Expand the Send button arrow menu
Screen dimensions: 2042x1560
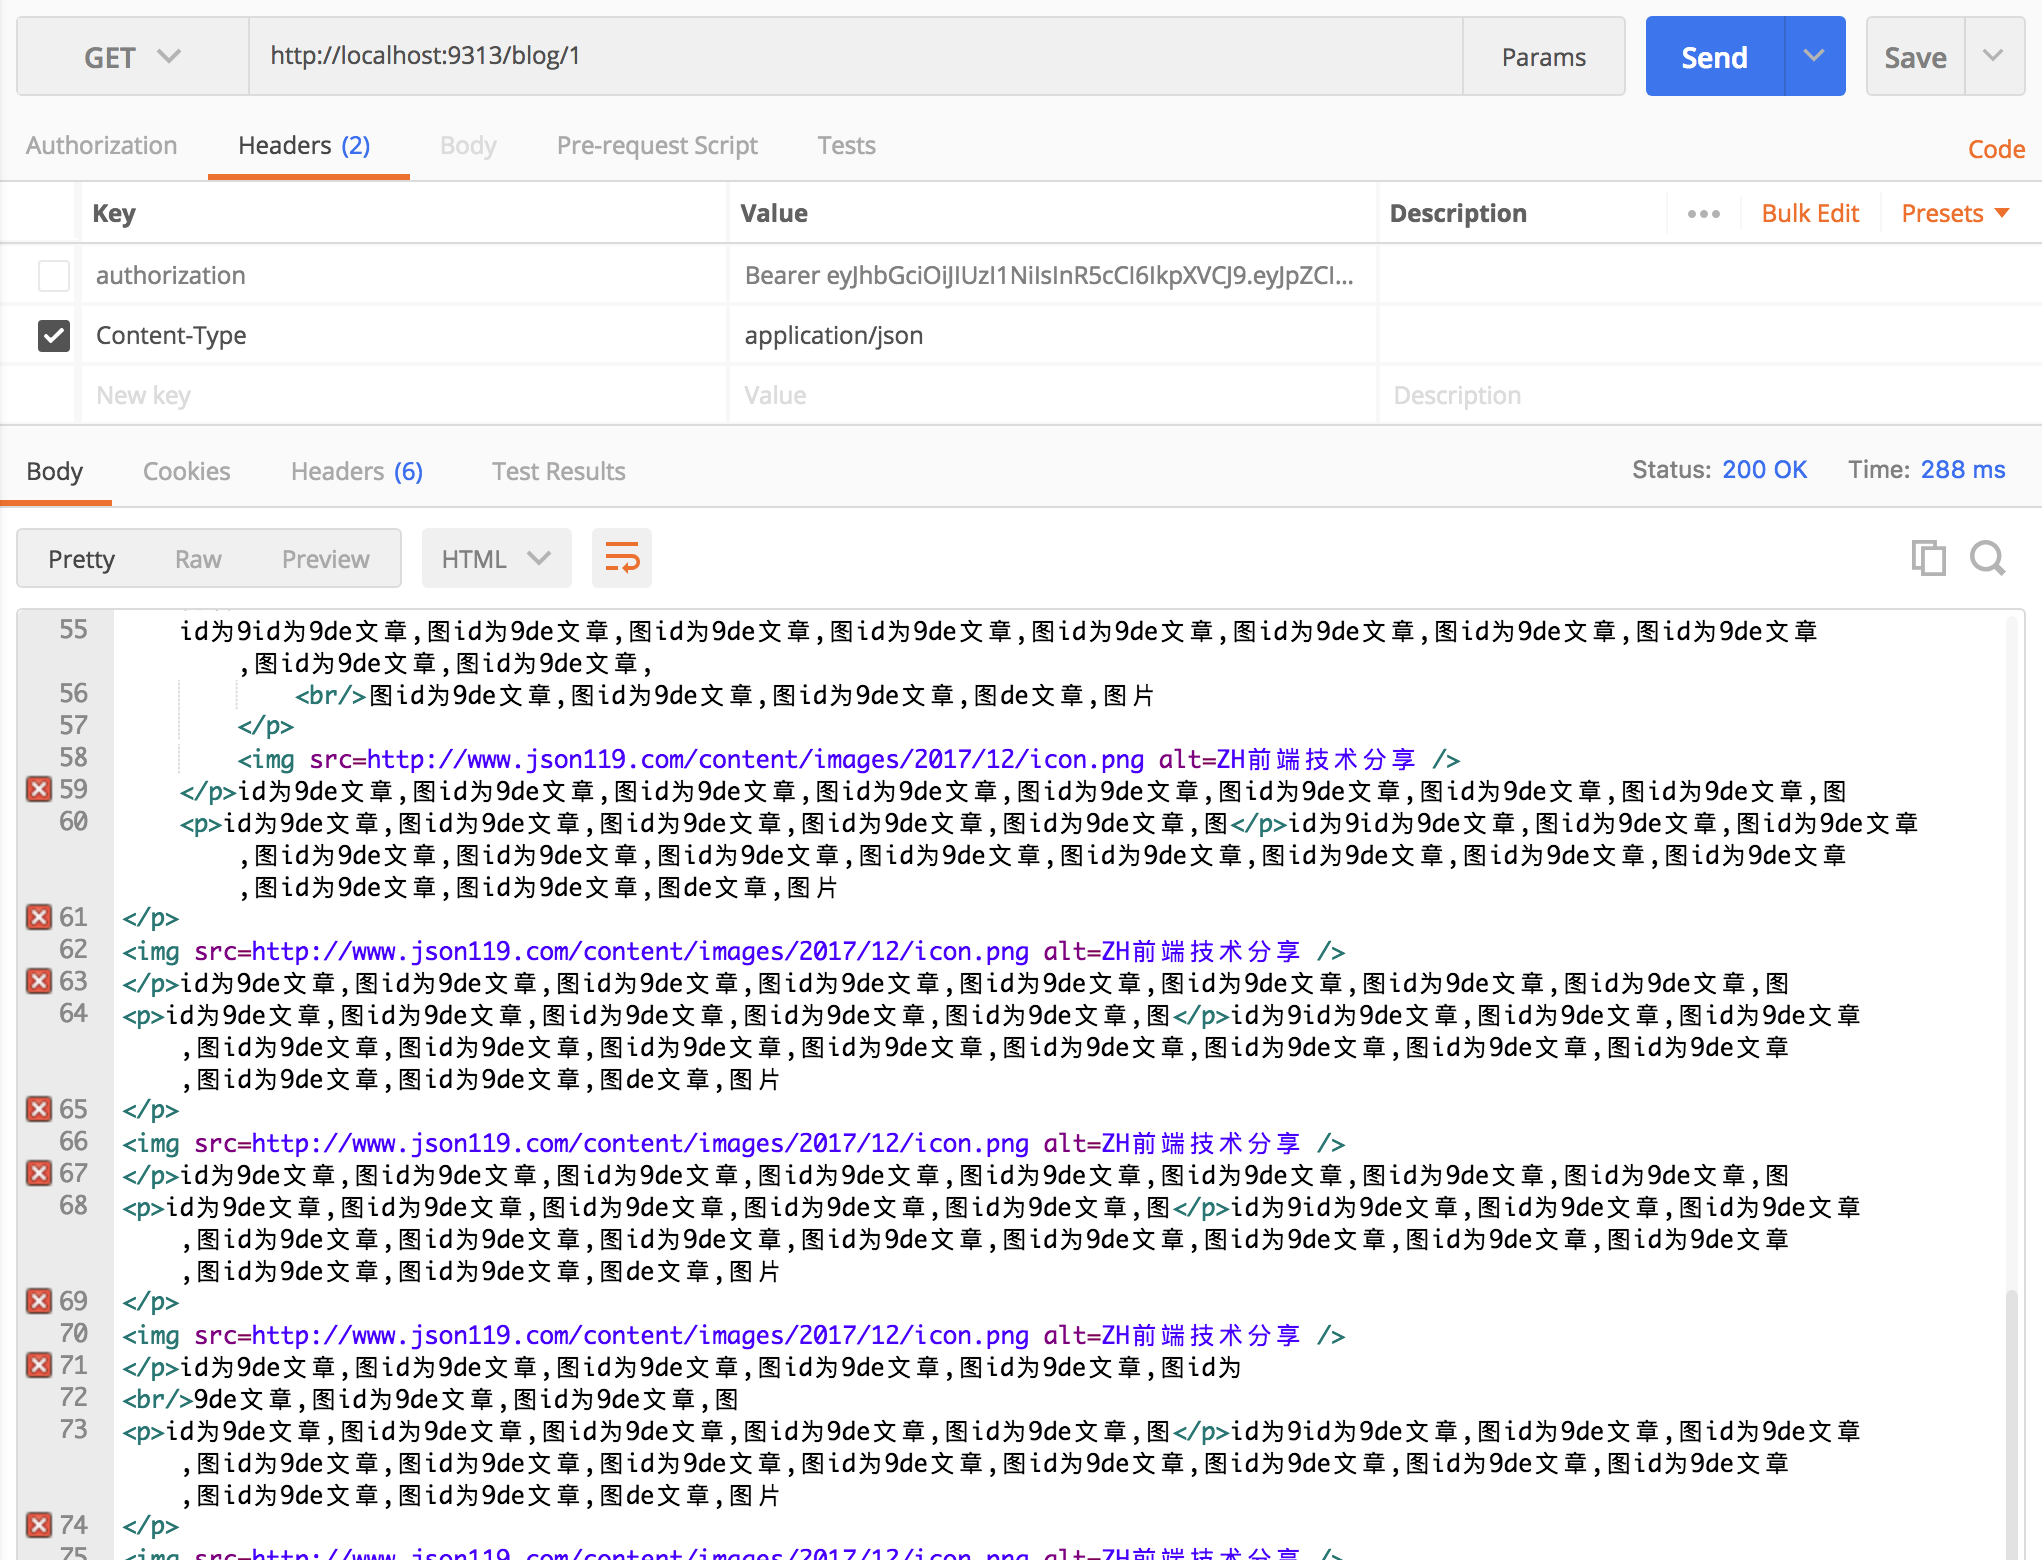(x=1814, y=57)
